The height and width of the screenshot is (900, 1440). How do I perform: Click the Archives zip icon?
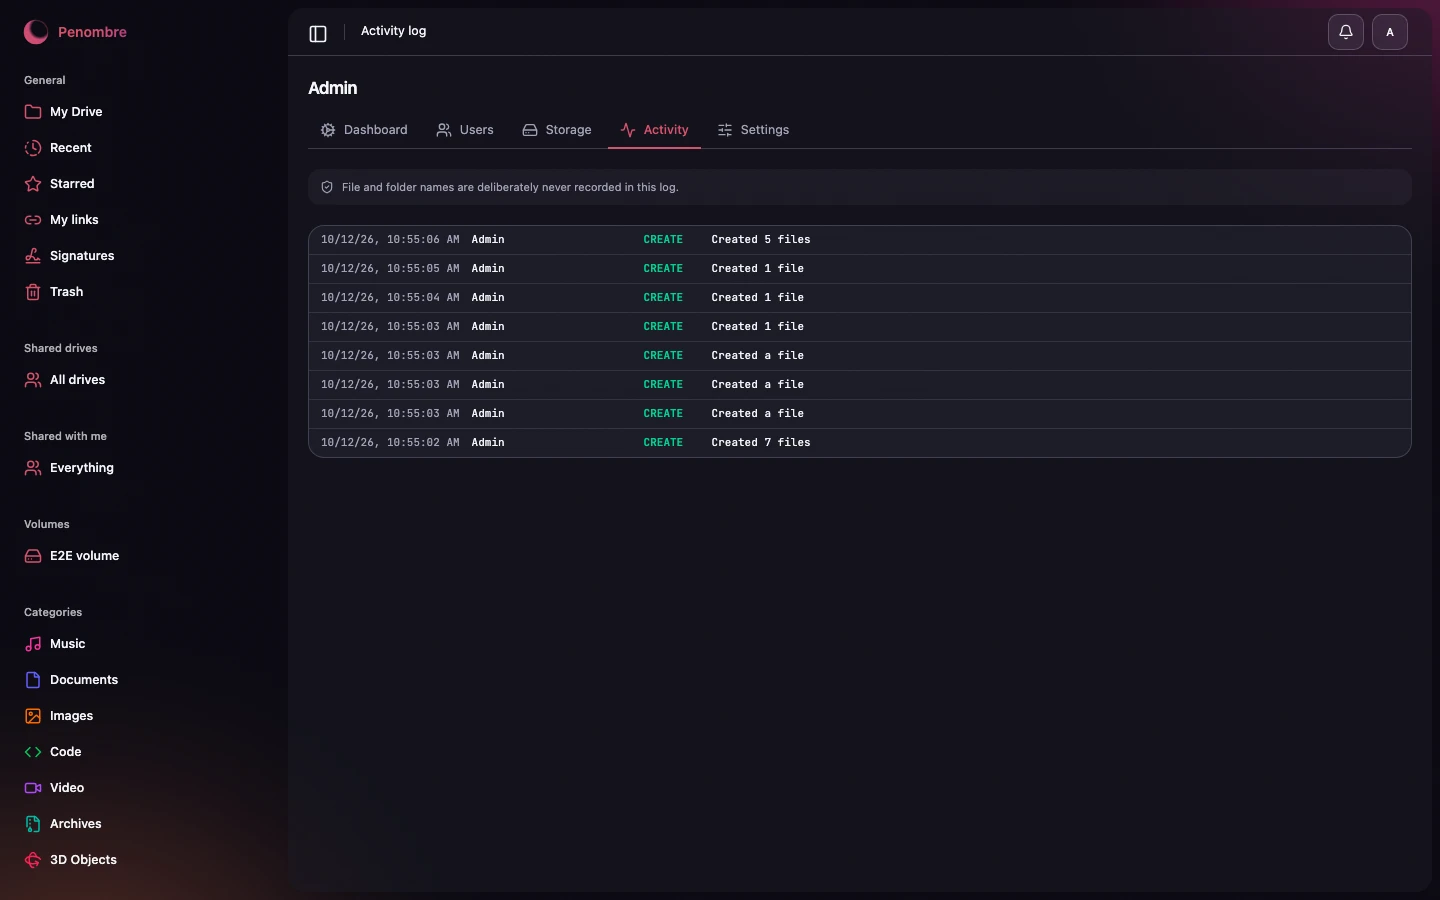(x=33, y=824)
